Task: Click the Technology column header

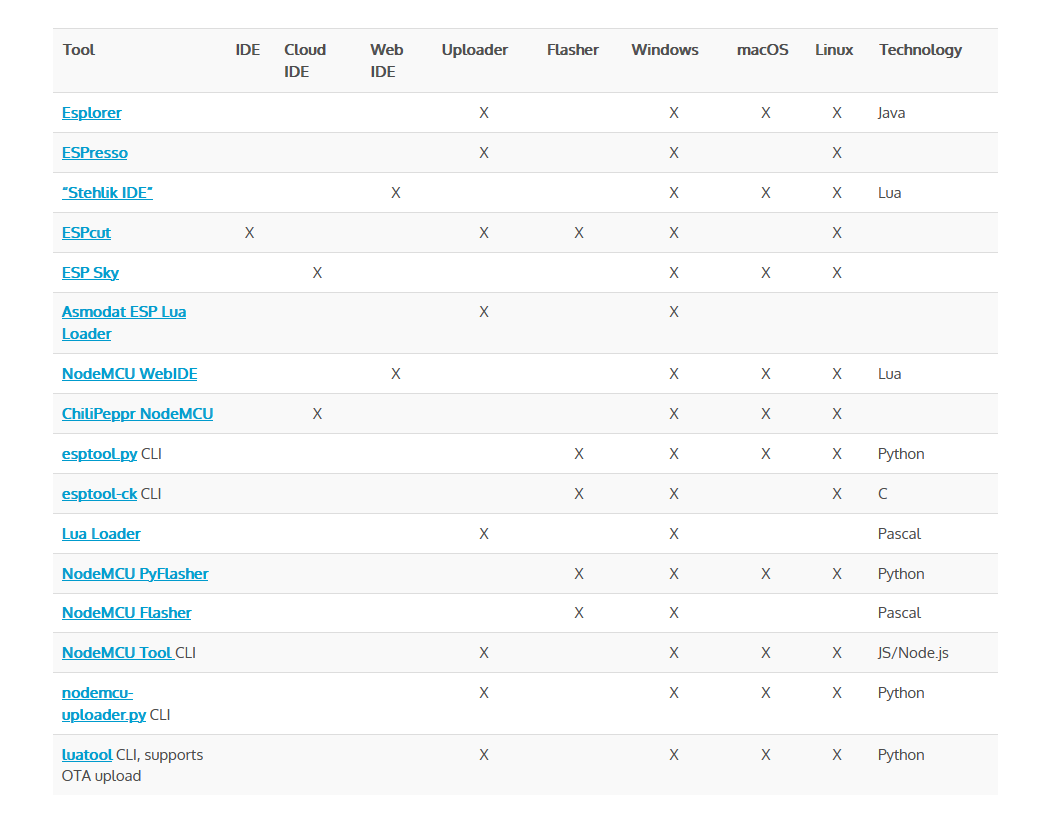Action: tap(920, 50)
